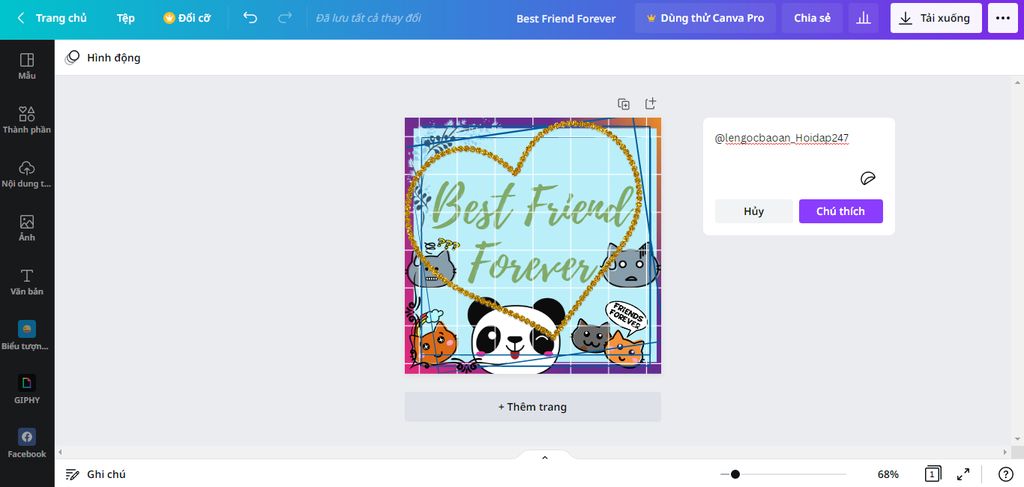The image size is (1024, 487).
Task: Open the insights bar chart icon
Action: 863,18
